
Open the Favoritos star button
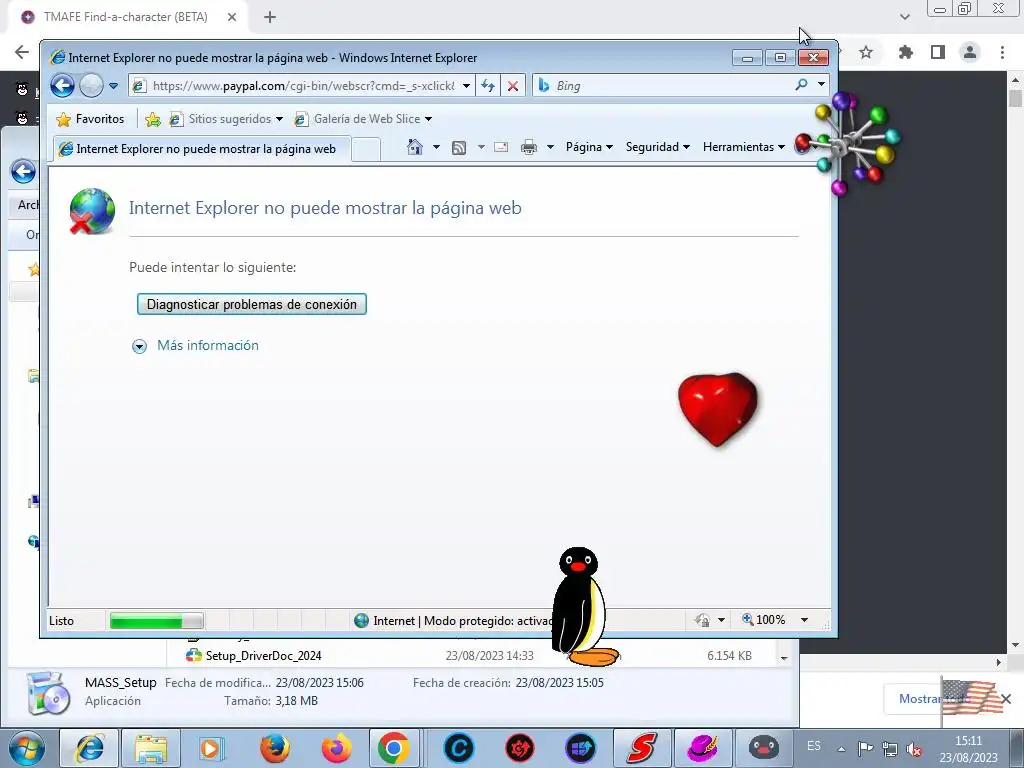click(x=90, y=119)
